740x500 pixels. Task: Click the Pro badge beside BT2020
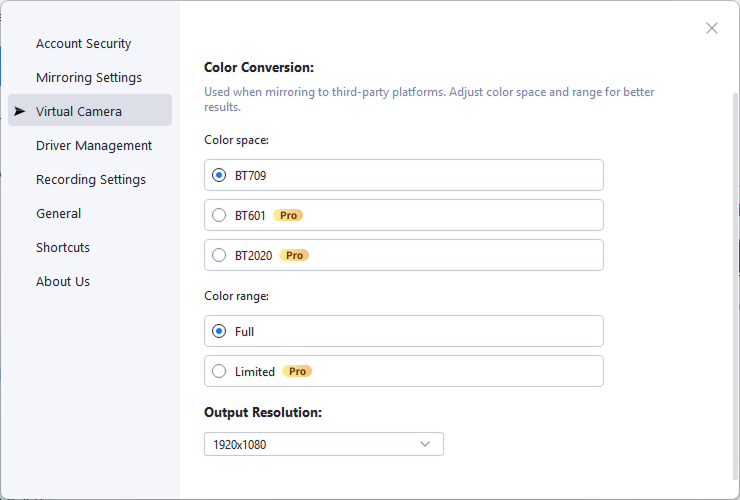294,255
